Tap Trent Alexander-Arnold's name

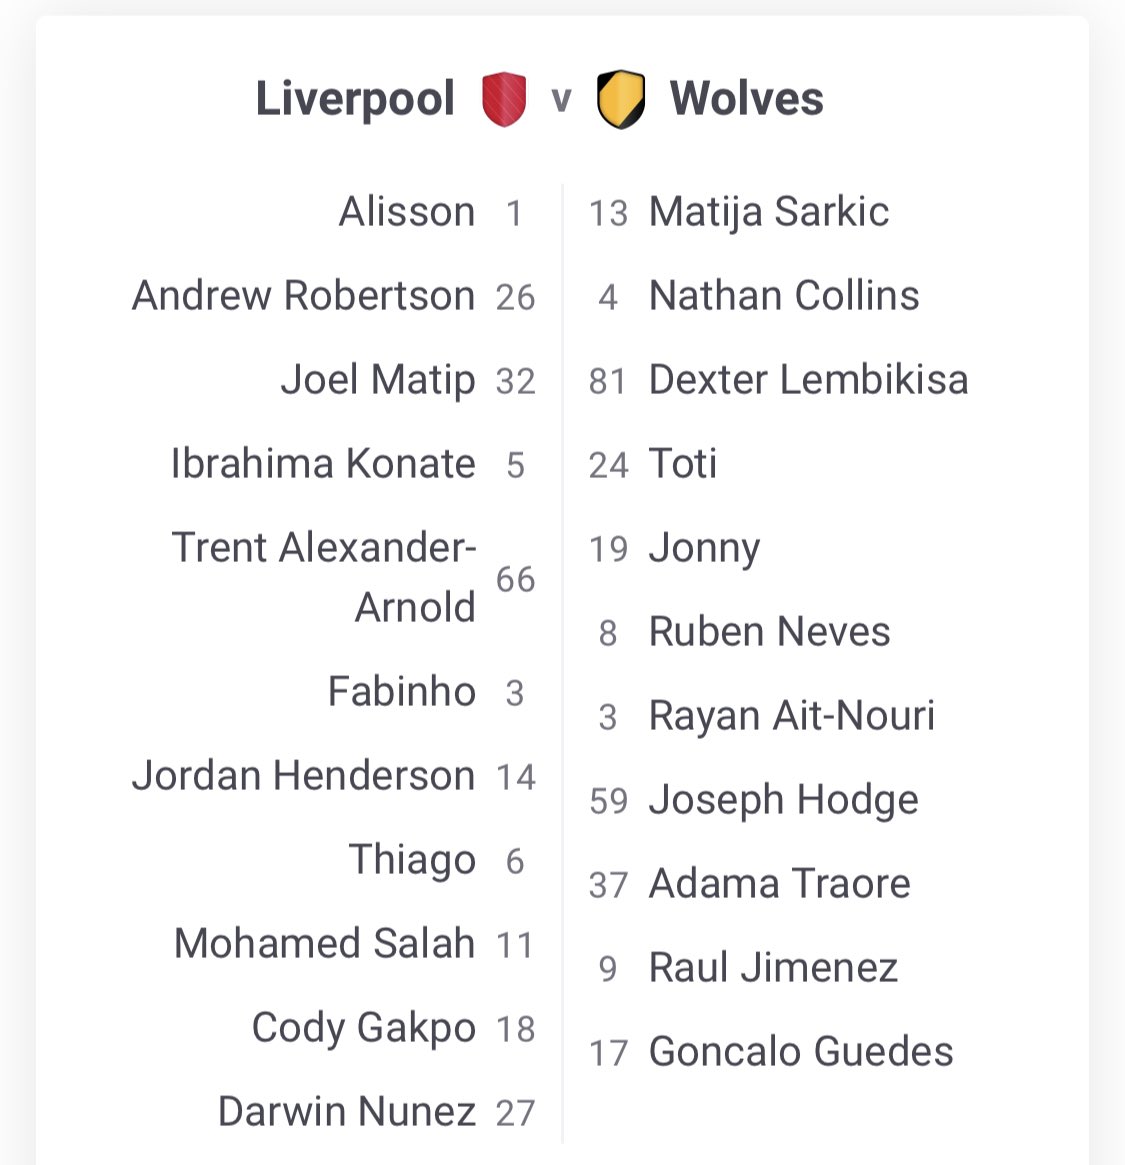(x=323, y=577)
